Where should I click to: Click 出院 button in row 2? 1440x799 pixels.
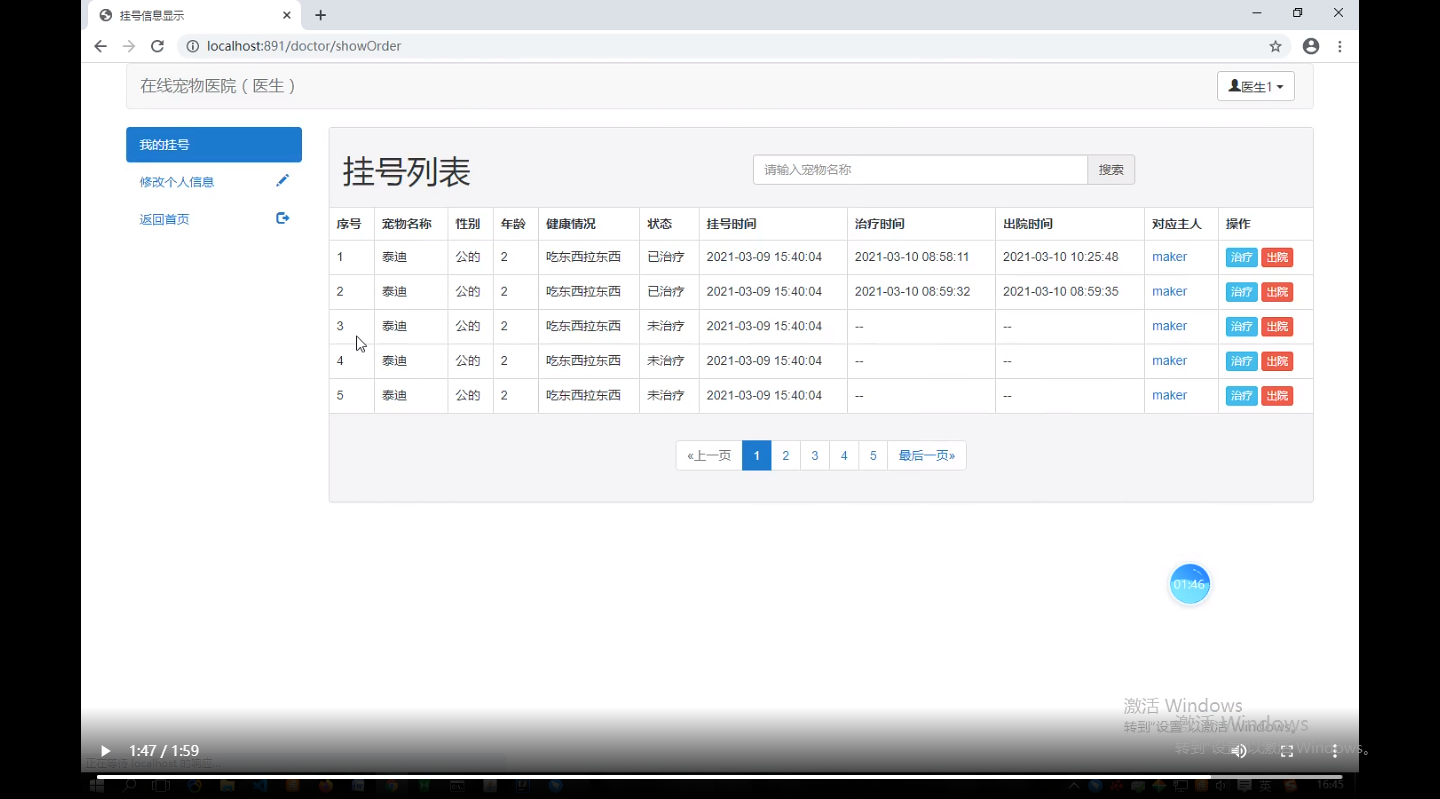click(x=1277, y=292)
